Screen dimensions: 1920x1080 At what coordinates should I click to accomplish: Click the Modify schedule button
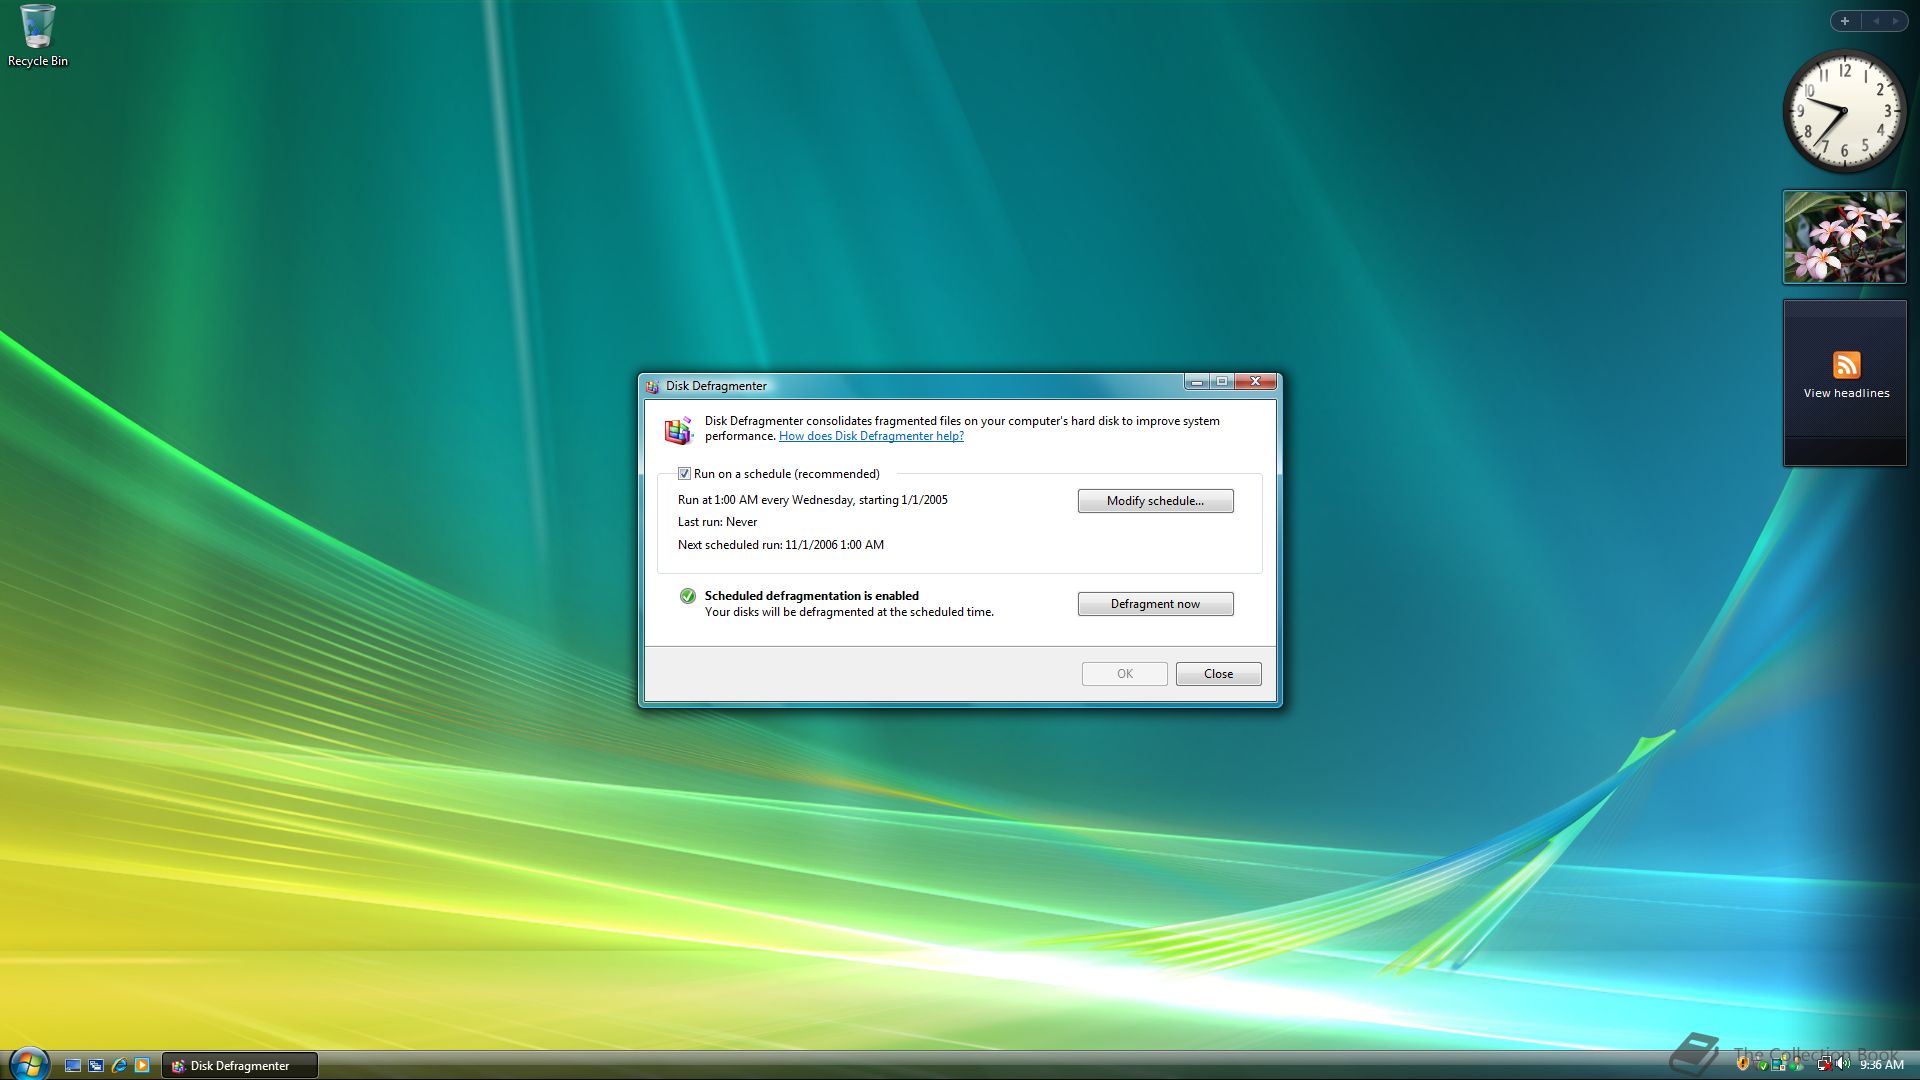tap(1155, 501)
